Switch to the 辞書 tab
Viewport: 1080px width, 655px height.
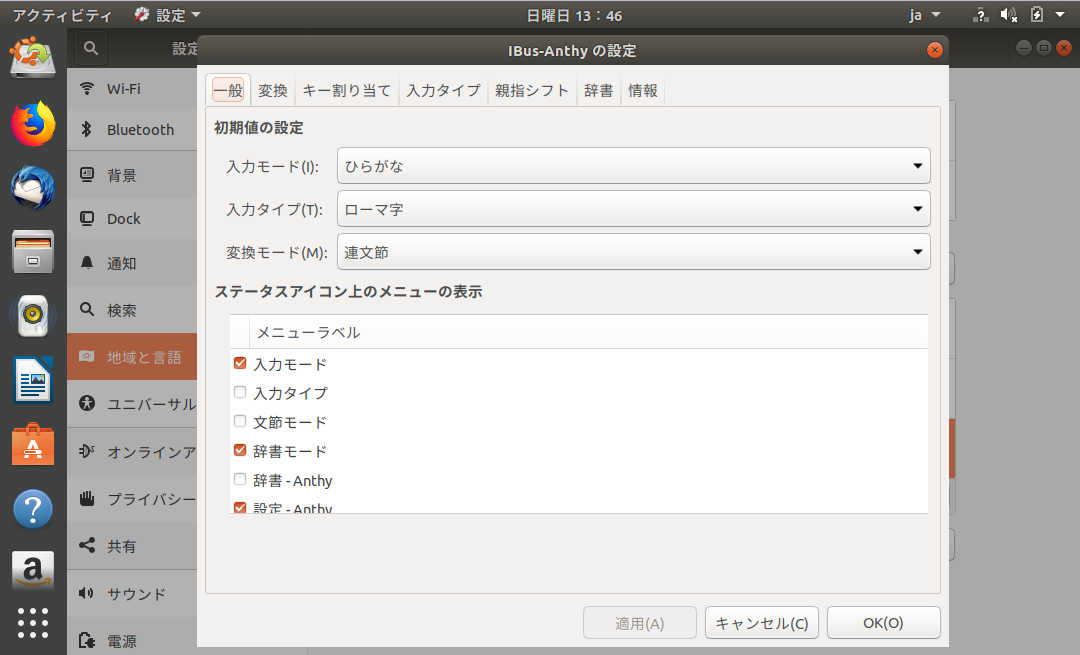point(598,91)
